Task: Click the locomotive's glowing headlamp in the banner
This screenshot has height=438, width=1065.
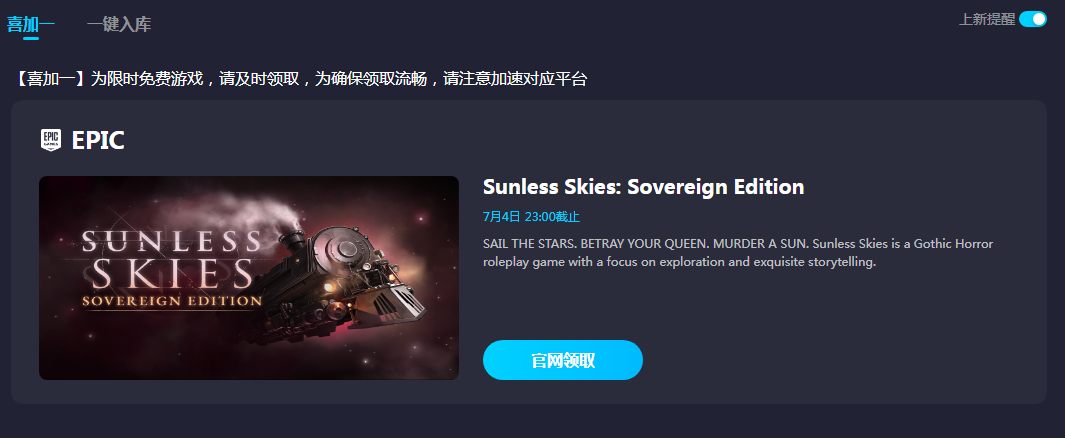Action: (331, 287)
